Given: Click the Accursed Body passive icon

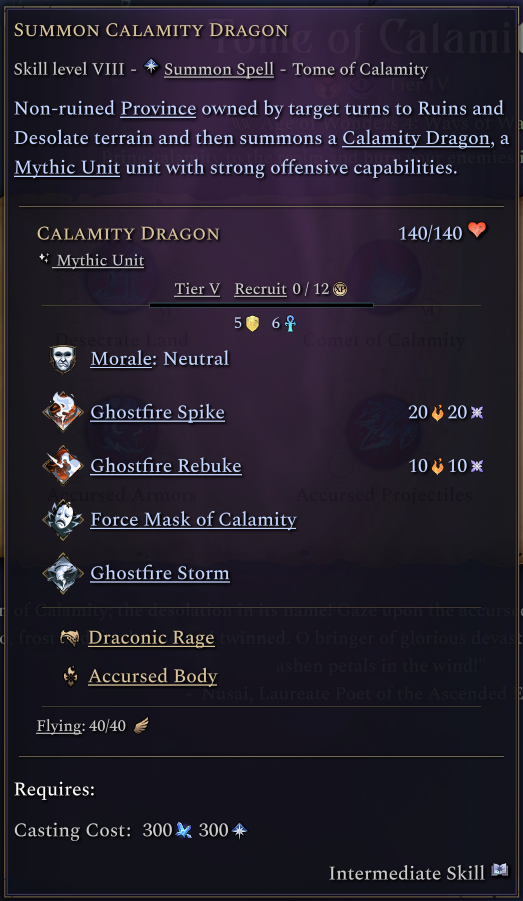Looking at the screenshot, I should (x=71, y=676).
